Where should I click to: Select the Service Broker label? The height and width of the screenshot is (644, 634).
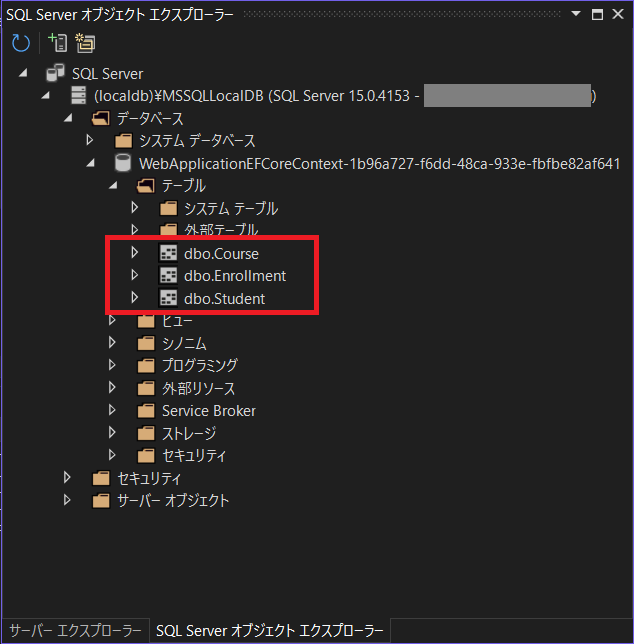pyautogui.click(x=209, y=411)
